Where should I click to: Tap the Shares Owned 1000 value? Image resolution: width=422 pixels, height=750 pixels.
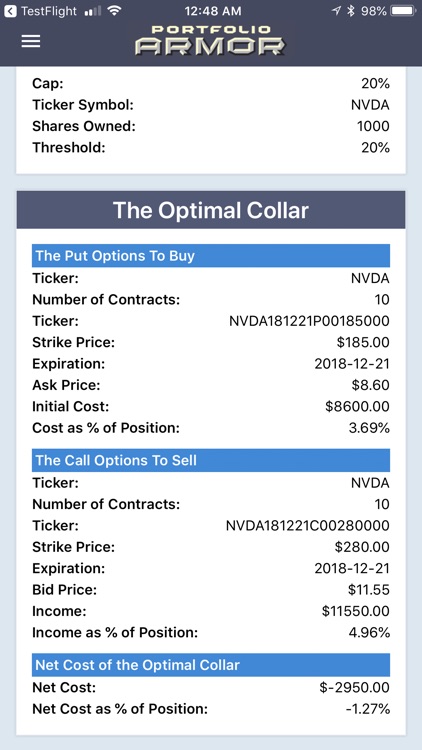[373, 126]
